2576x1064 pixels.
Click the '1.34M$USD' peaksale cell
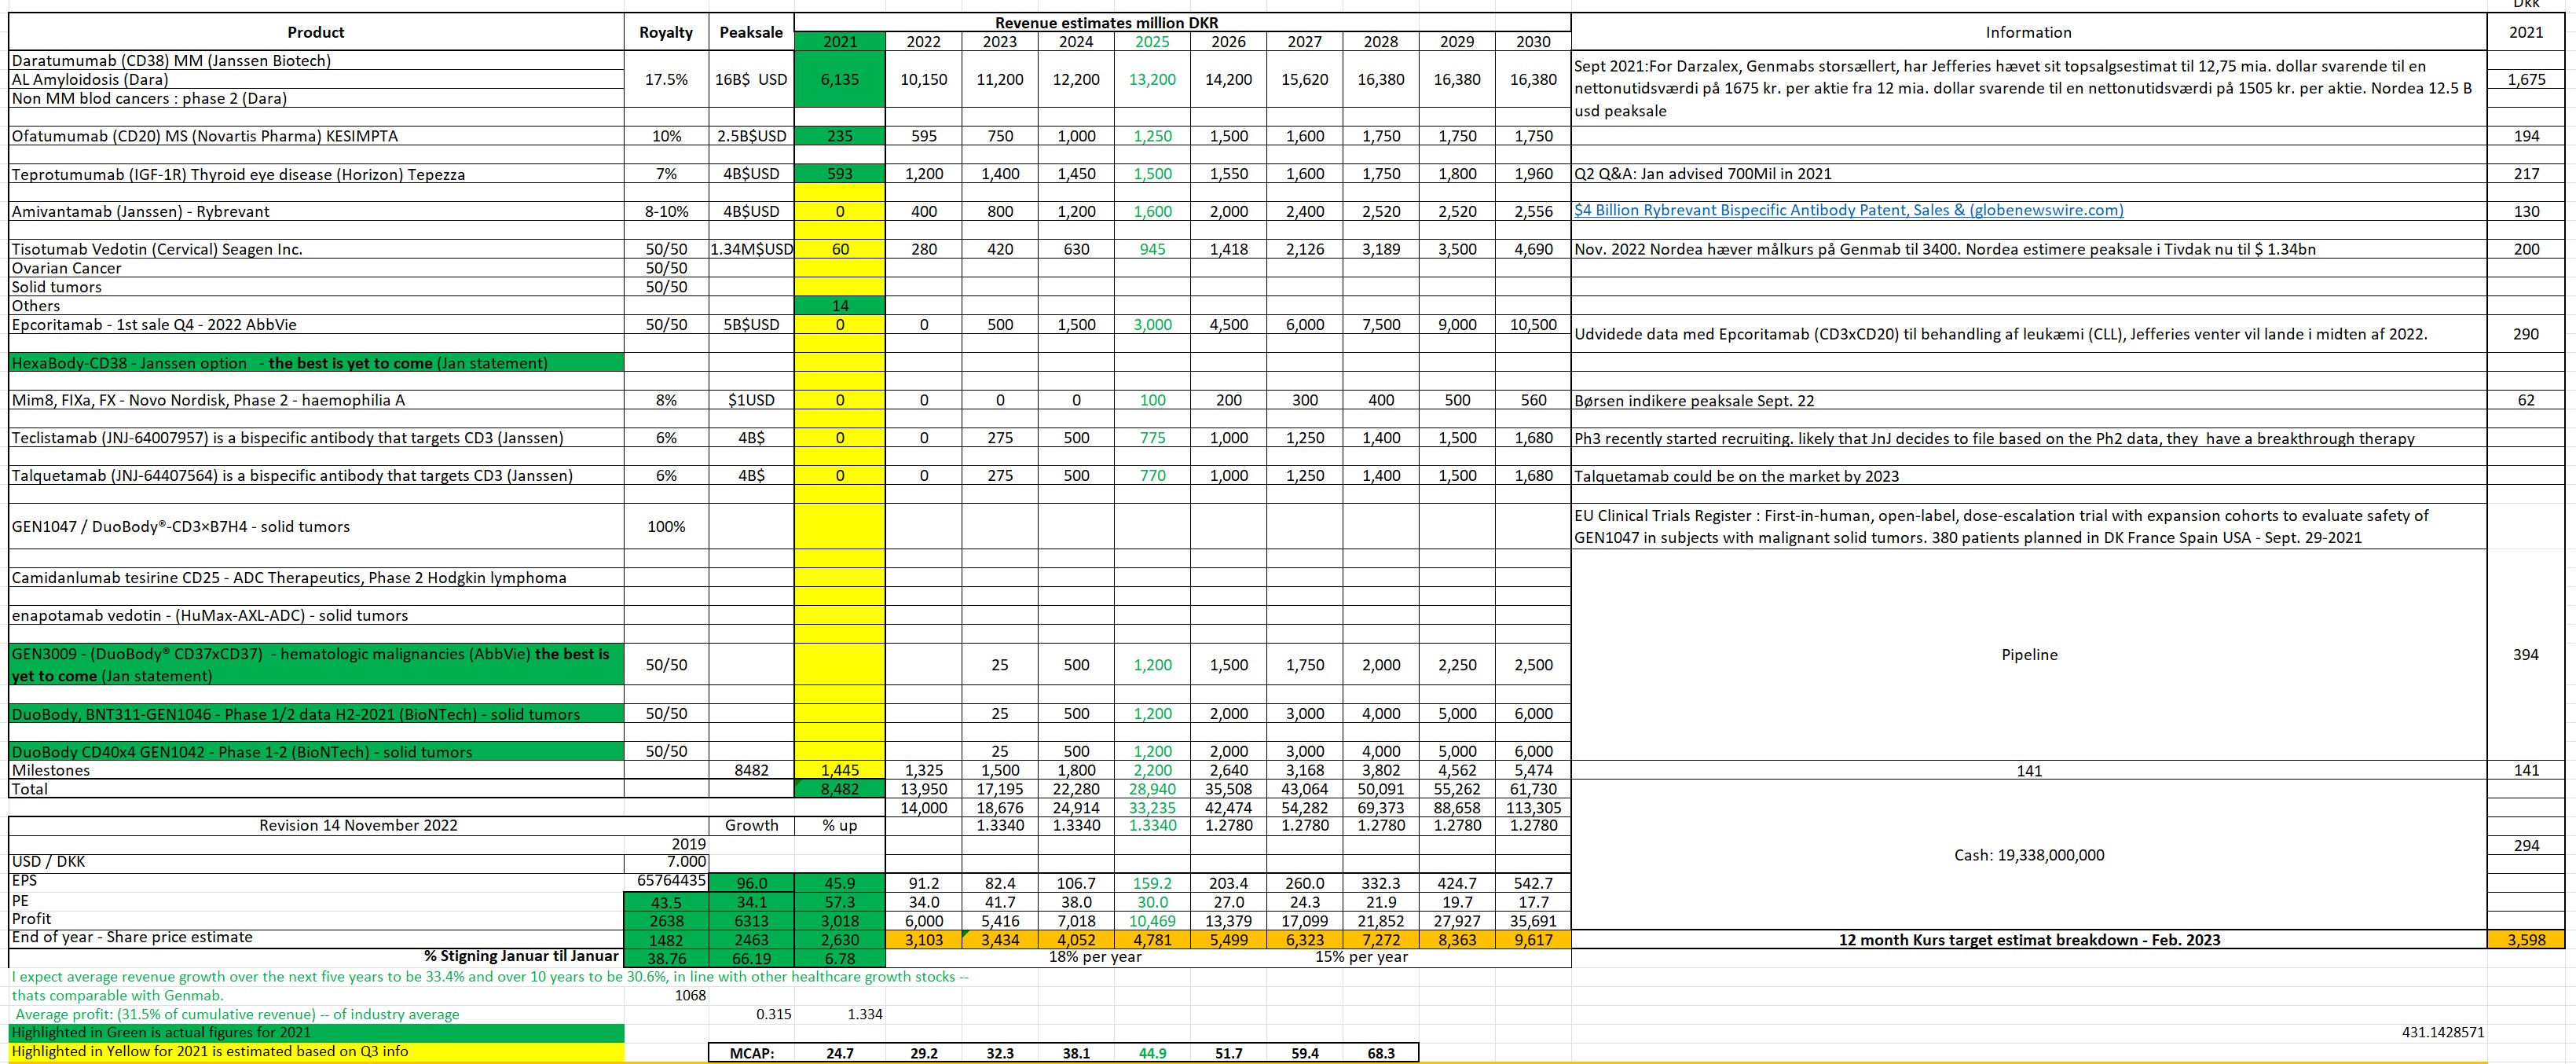pyautogui.click(x=751, y=249)
